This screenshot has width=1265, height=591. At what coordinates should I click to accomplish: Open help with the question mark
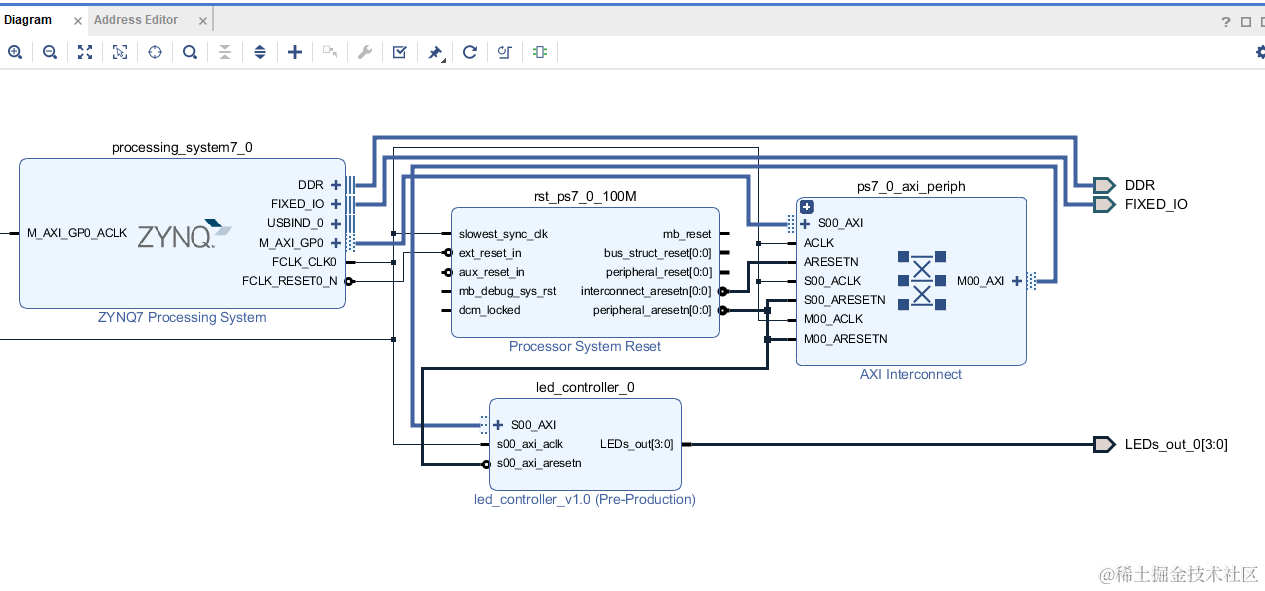[1226, 22]
